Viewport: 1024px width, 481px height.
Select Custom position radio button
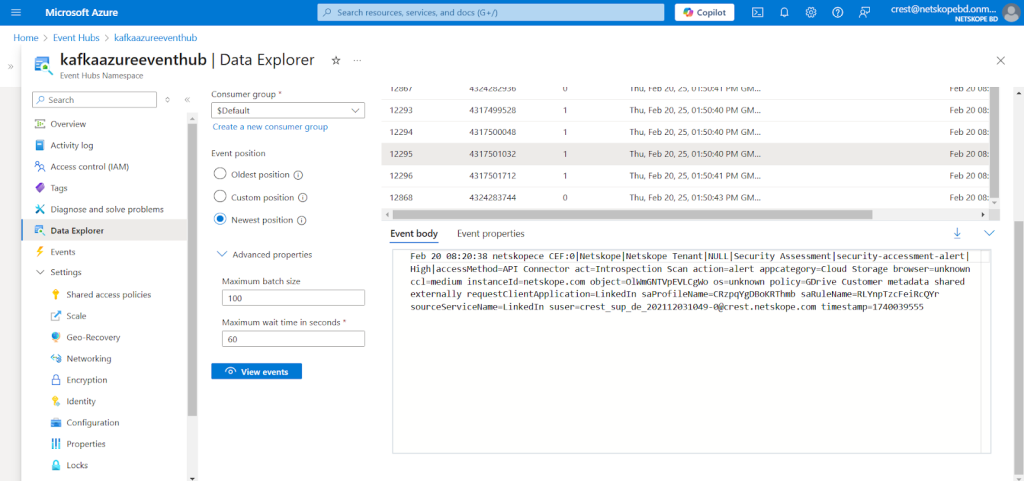(220, 196)
